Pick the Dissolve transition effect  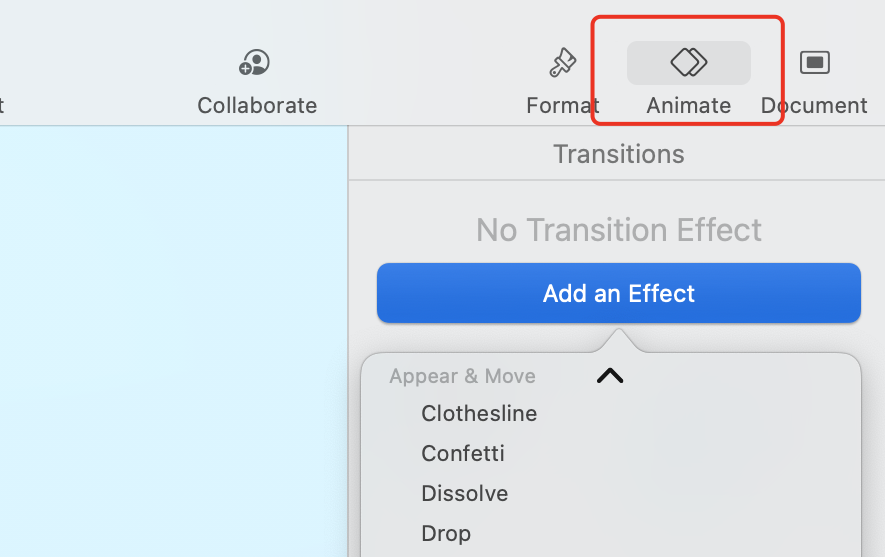[465, 494]
